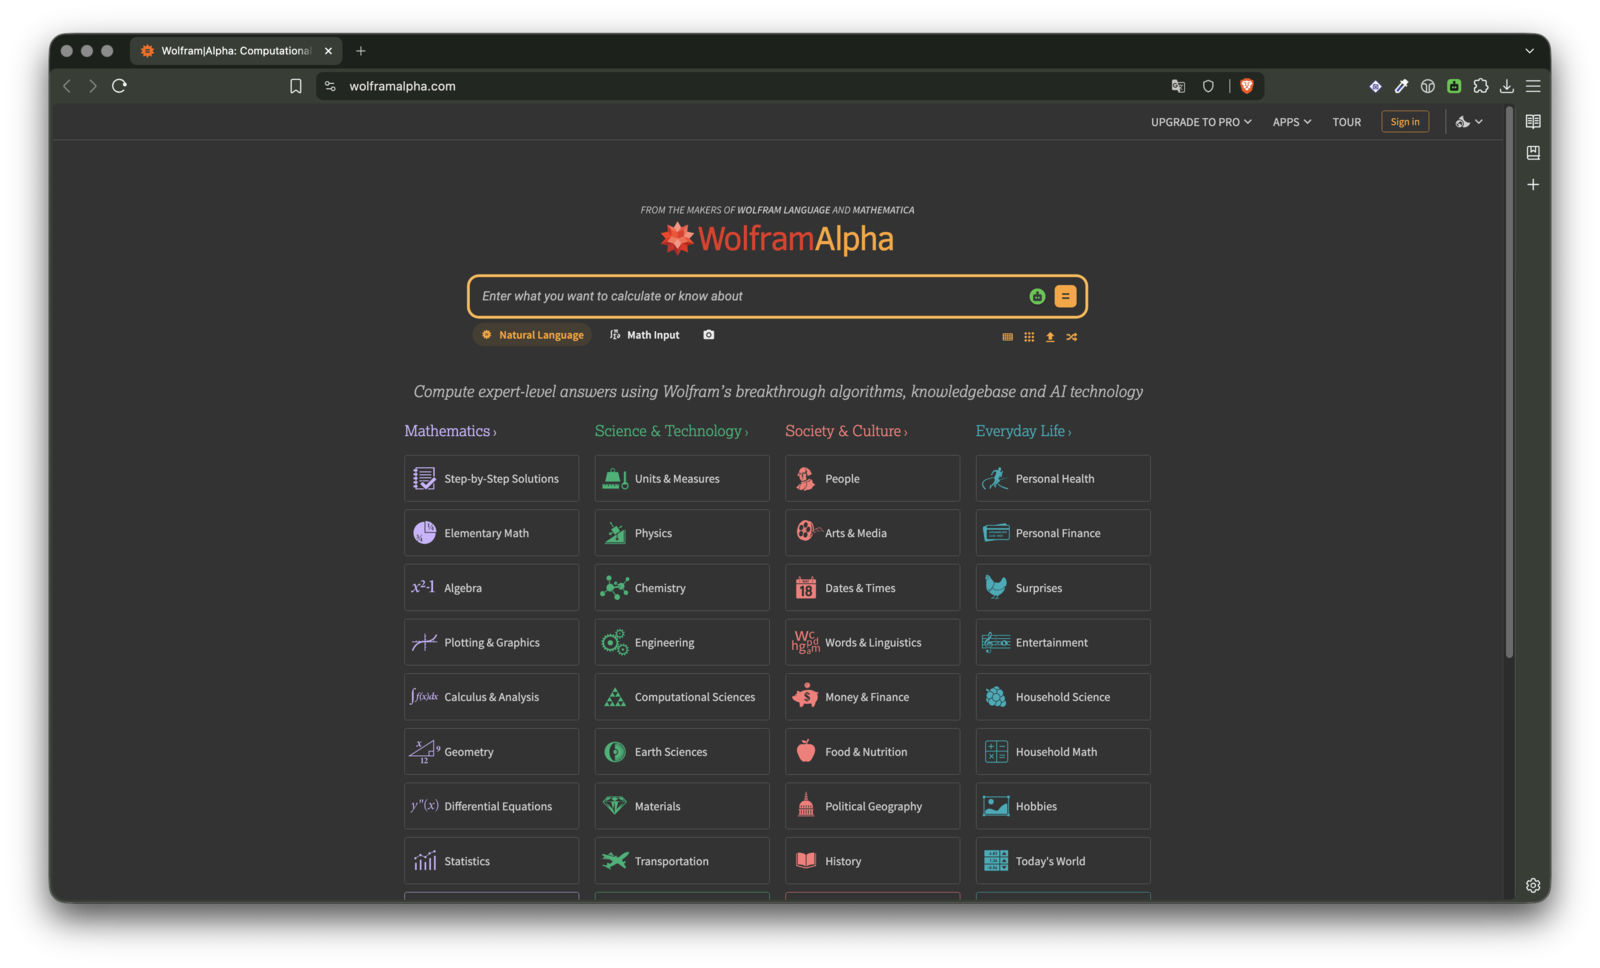Open a new browser tab
This screenshot has width=1600, height=968.
tap(361, 51)
